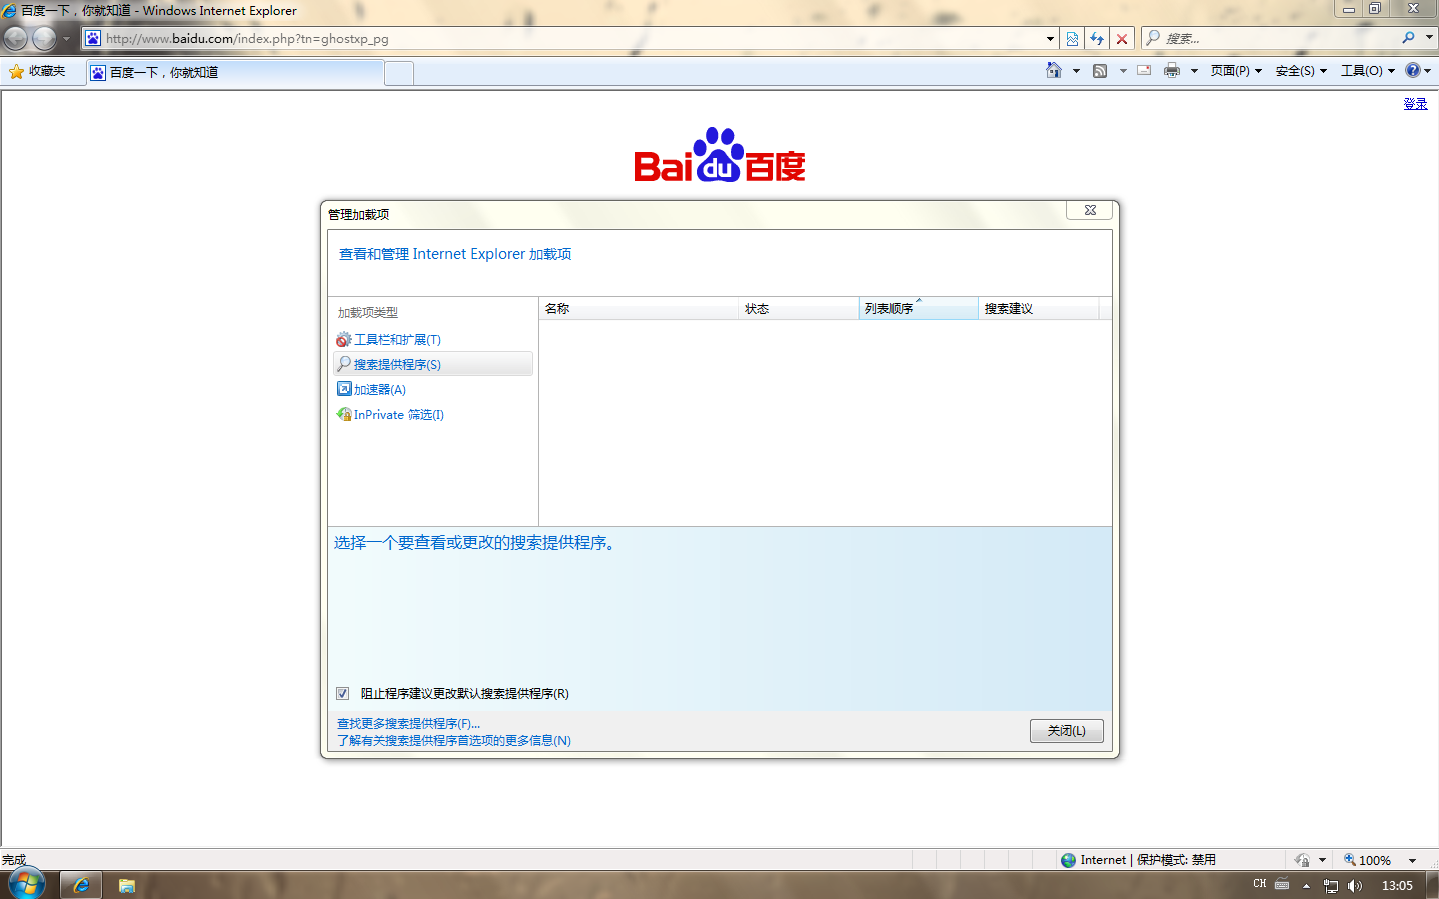Click the page favicon in the address bar

[x=93, y=39]
